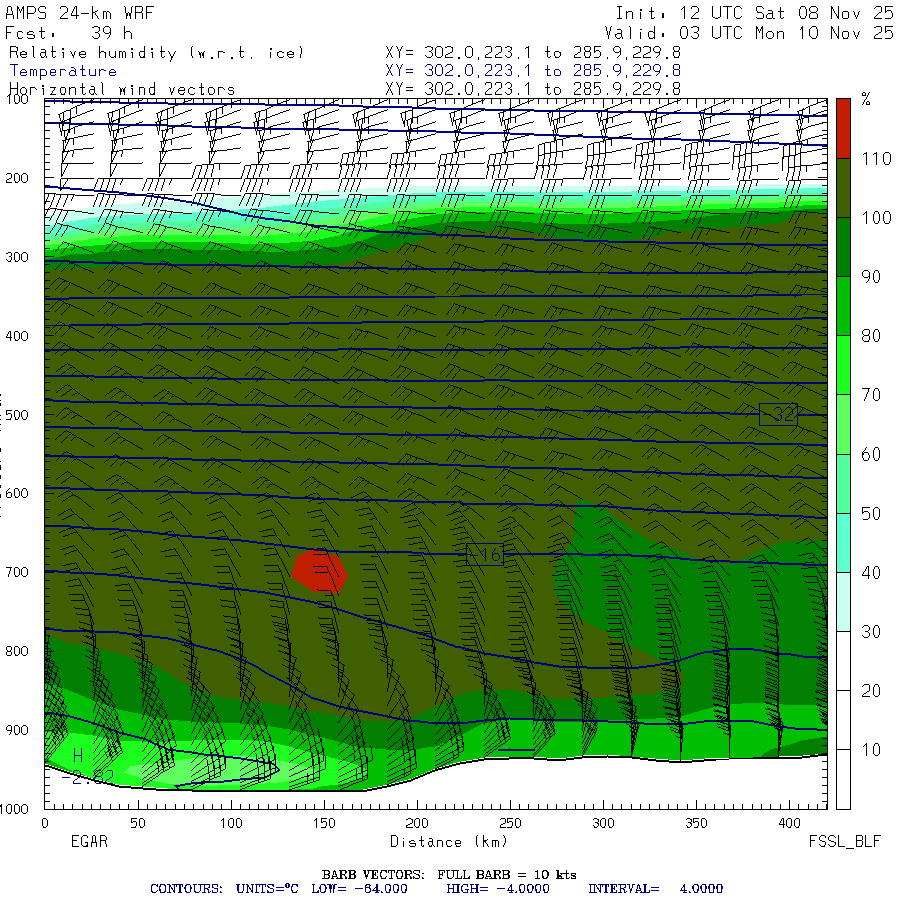Click the 500 pressure axis label
This screenshot has width=900, height=900.
(x=17, y=415)
